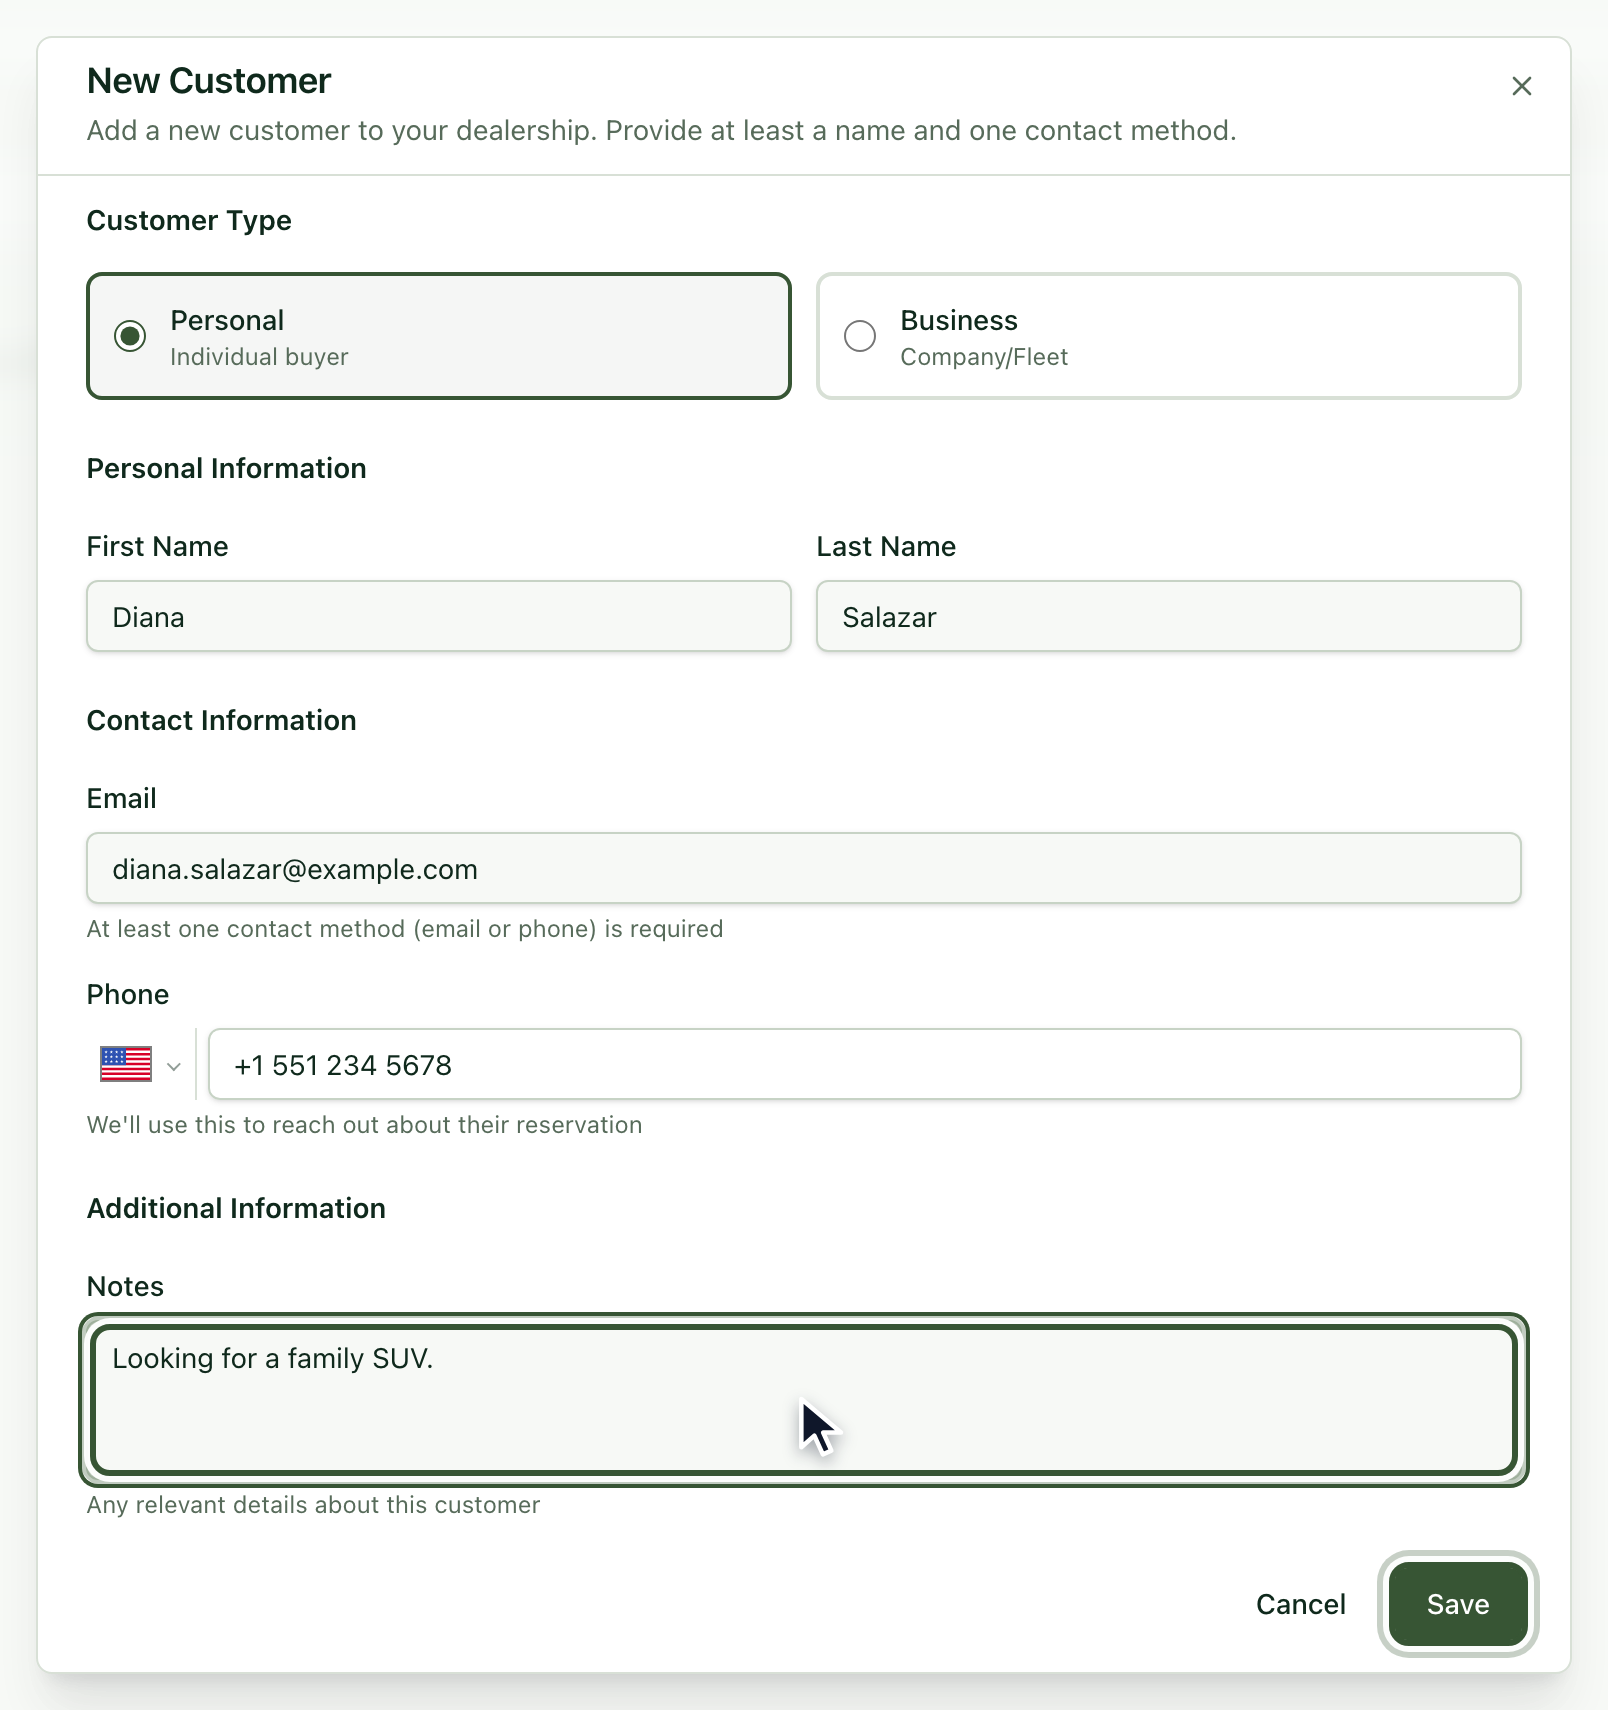Click the 'At least one contact method' hint
This screenshot has height=1710, width=1608.
coord(405,929)
